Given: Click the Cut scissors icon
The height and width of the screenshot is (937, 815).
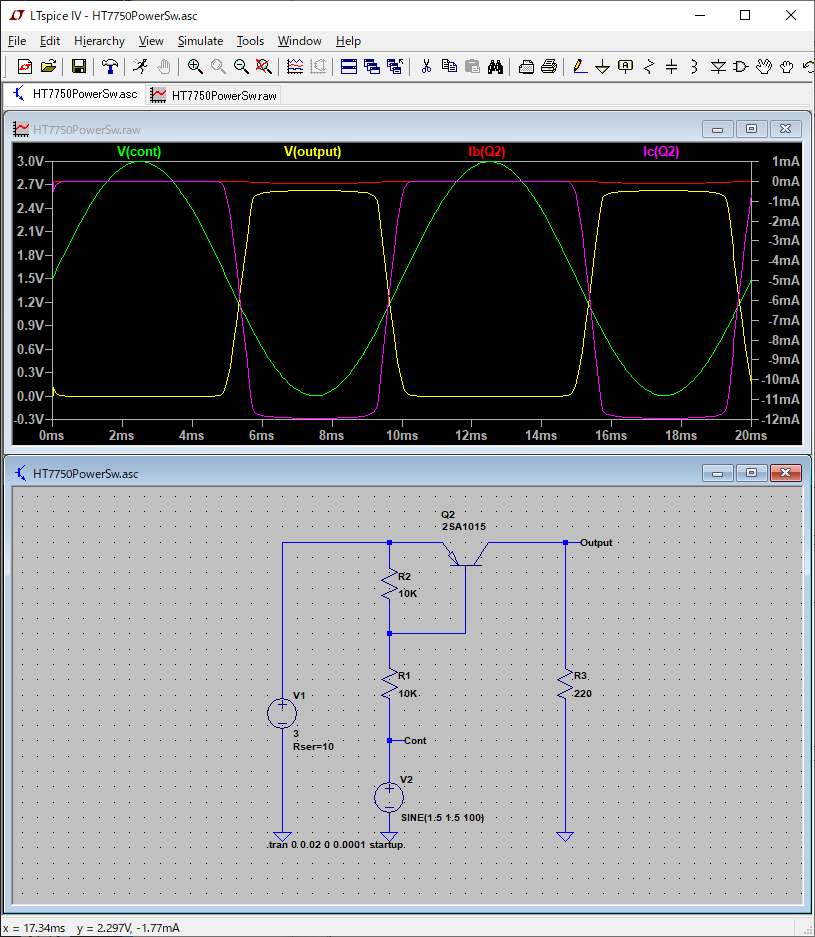Looking at the screenshot, I should point(426,66).
